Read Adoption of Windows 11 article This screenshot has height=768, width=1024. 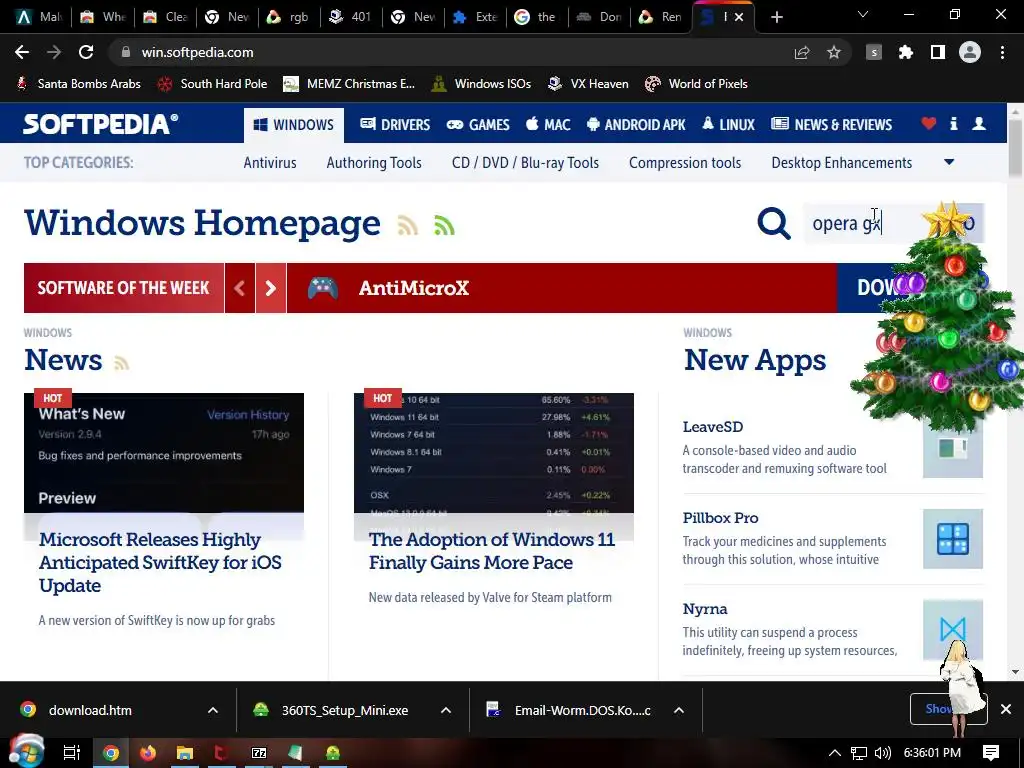(492, 551)
